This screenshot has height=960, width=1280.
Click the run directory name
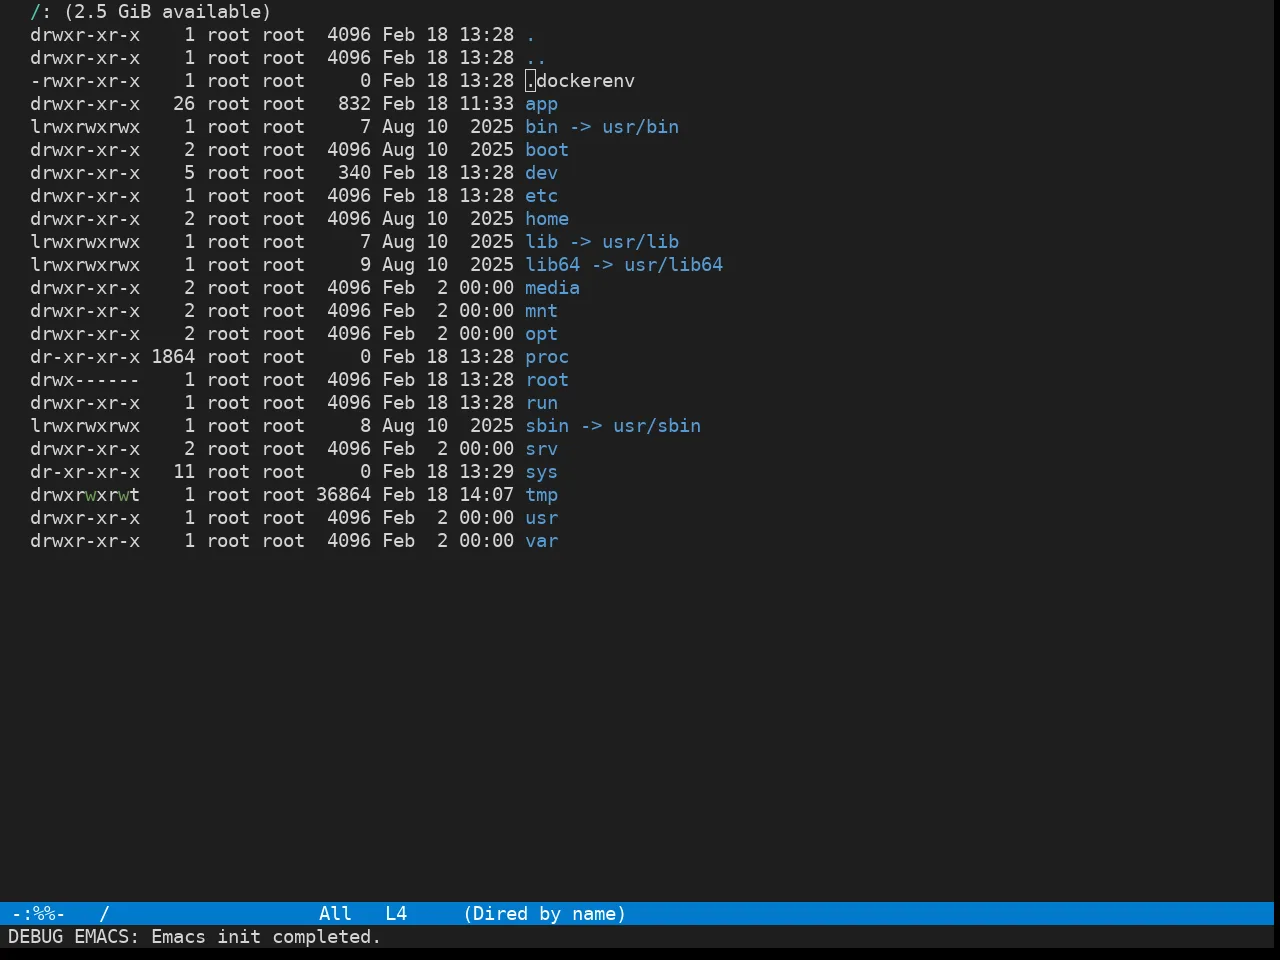541,403
